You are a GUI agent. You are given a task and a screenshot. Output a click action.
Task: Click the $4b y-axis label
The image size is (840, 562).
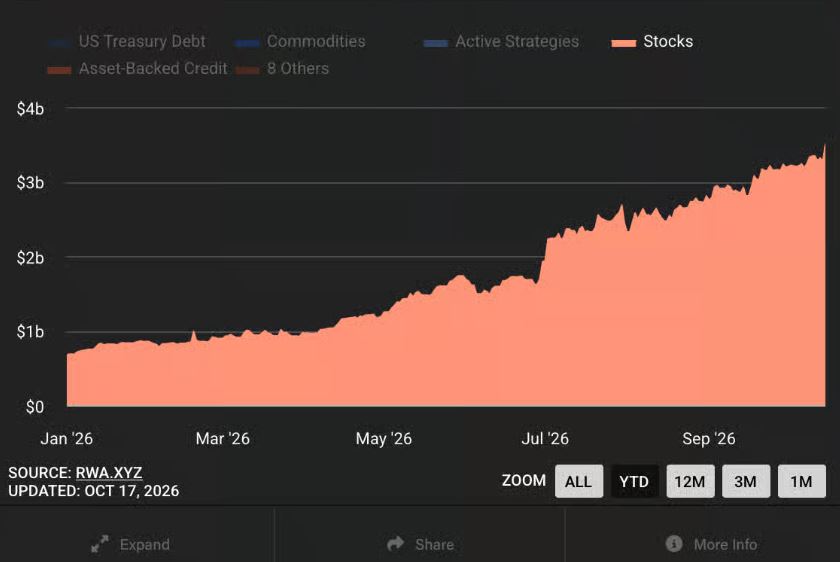31,109
